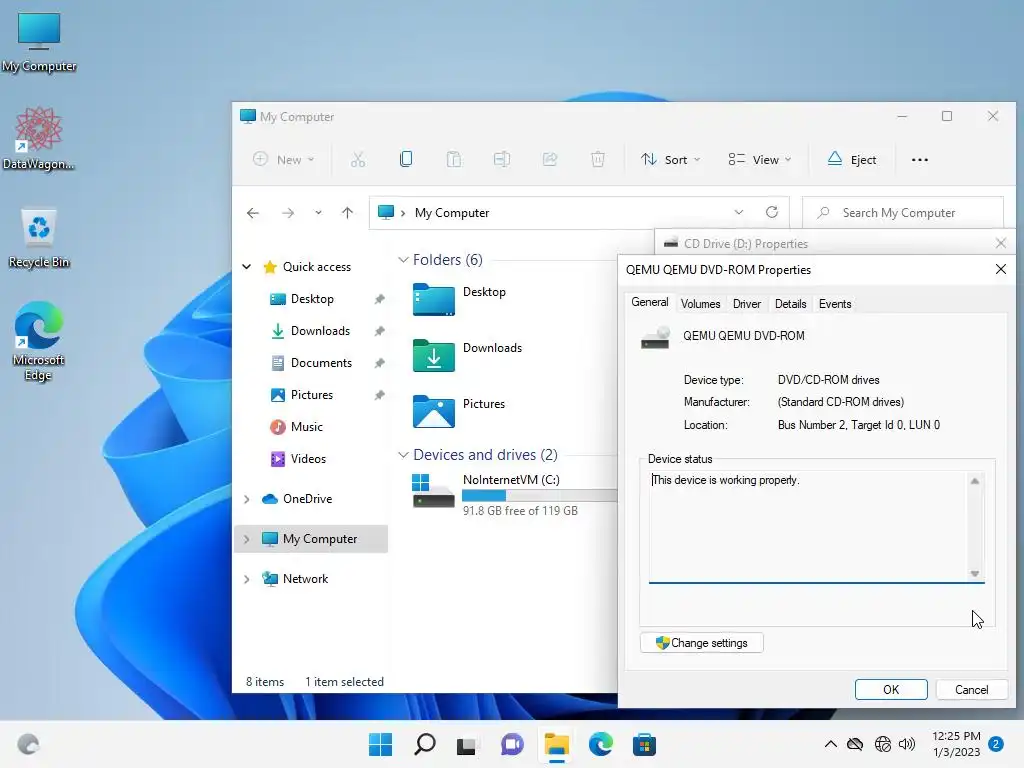Screen dimensions: 1024x768
Task: Collapse the Quick access tree node
Action: coord(247,266)
